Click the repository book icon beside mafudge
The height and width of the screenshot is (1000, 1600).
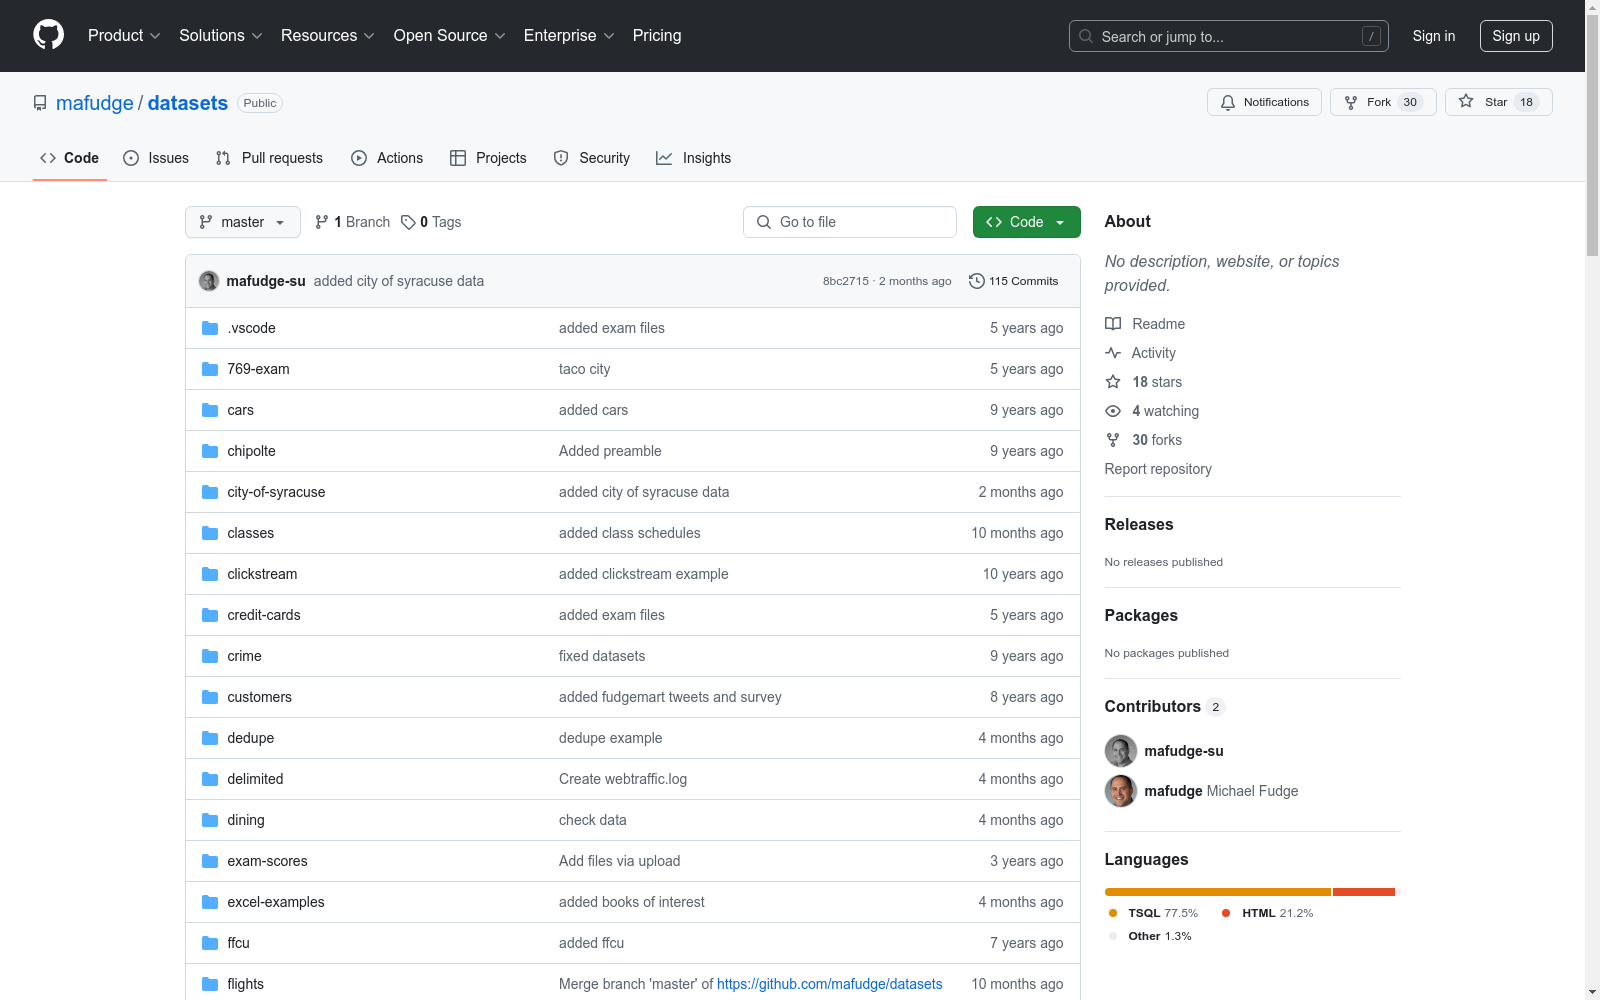point(40,103)
